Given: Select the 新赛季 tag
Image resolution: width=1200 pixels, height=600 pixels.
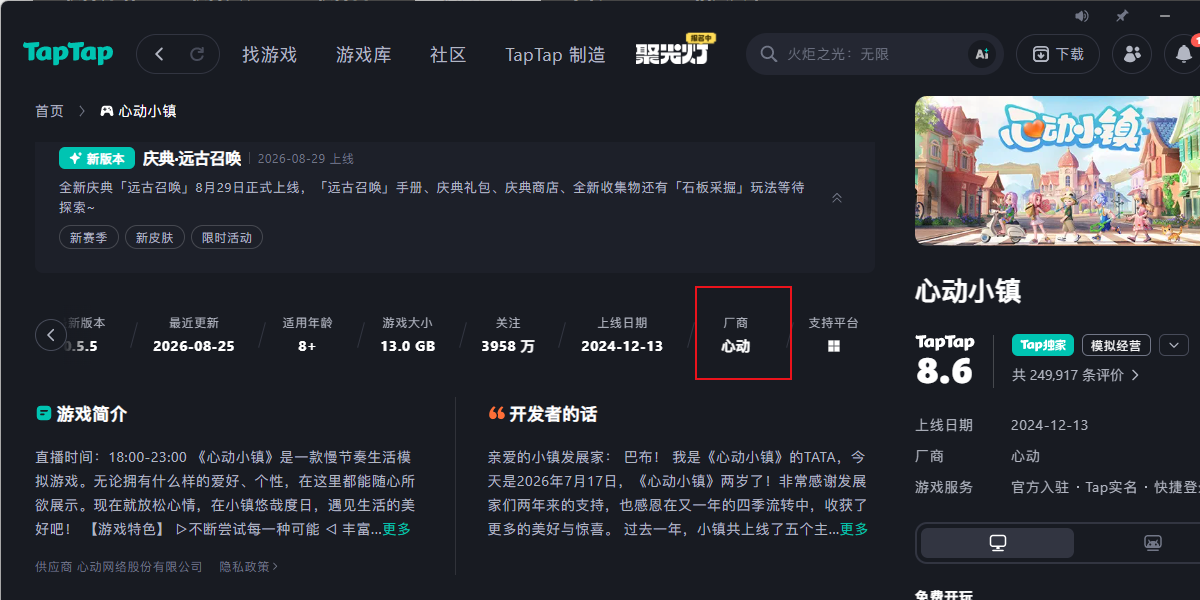Looking at the screenshot, I should 89,237.
